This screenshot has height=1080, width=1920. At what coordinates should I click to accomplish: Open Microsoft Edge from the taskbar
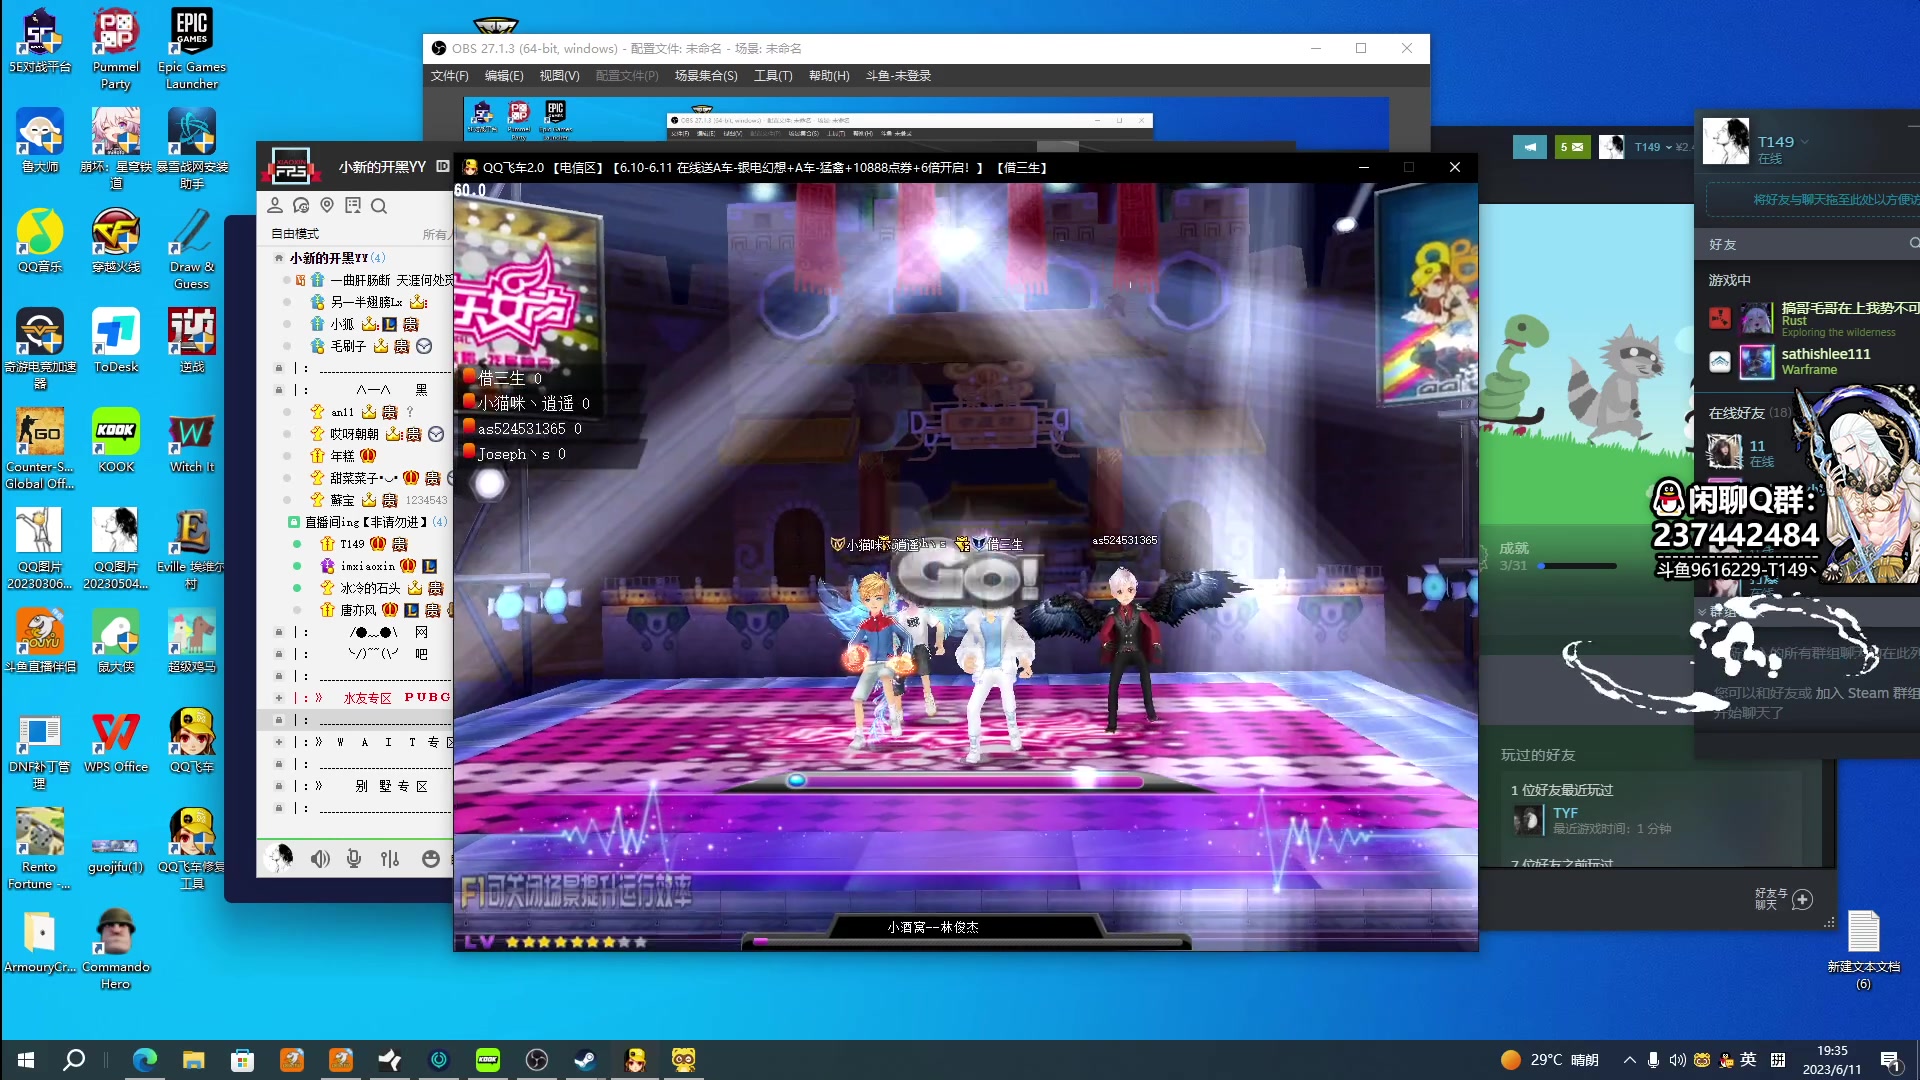tap(145, 1060)
